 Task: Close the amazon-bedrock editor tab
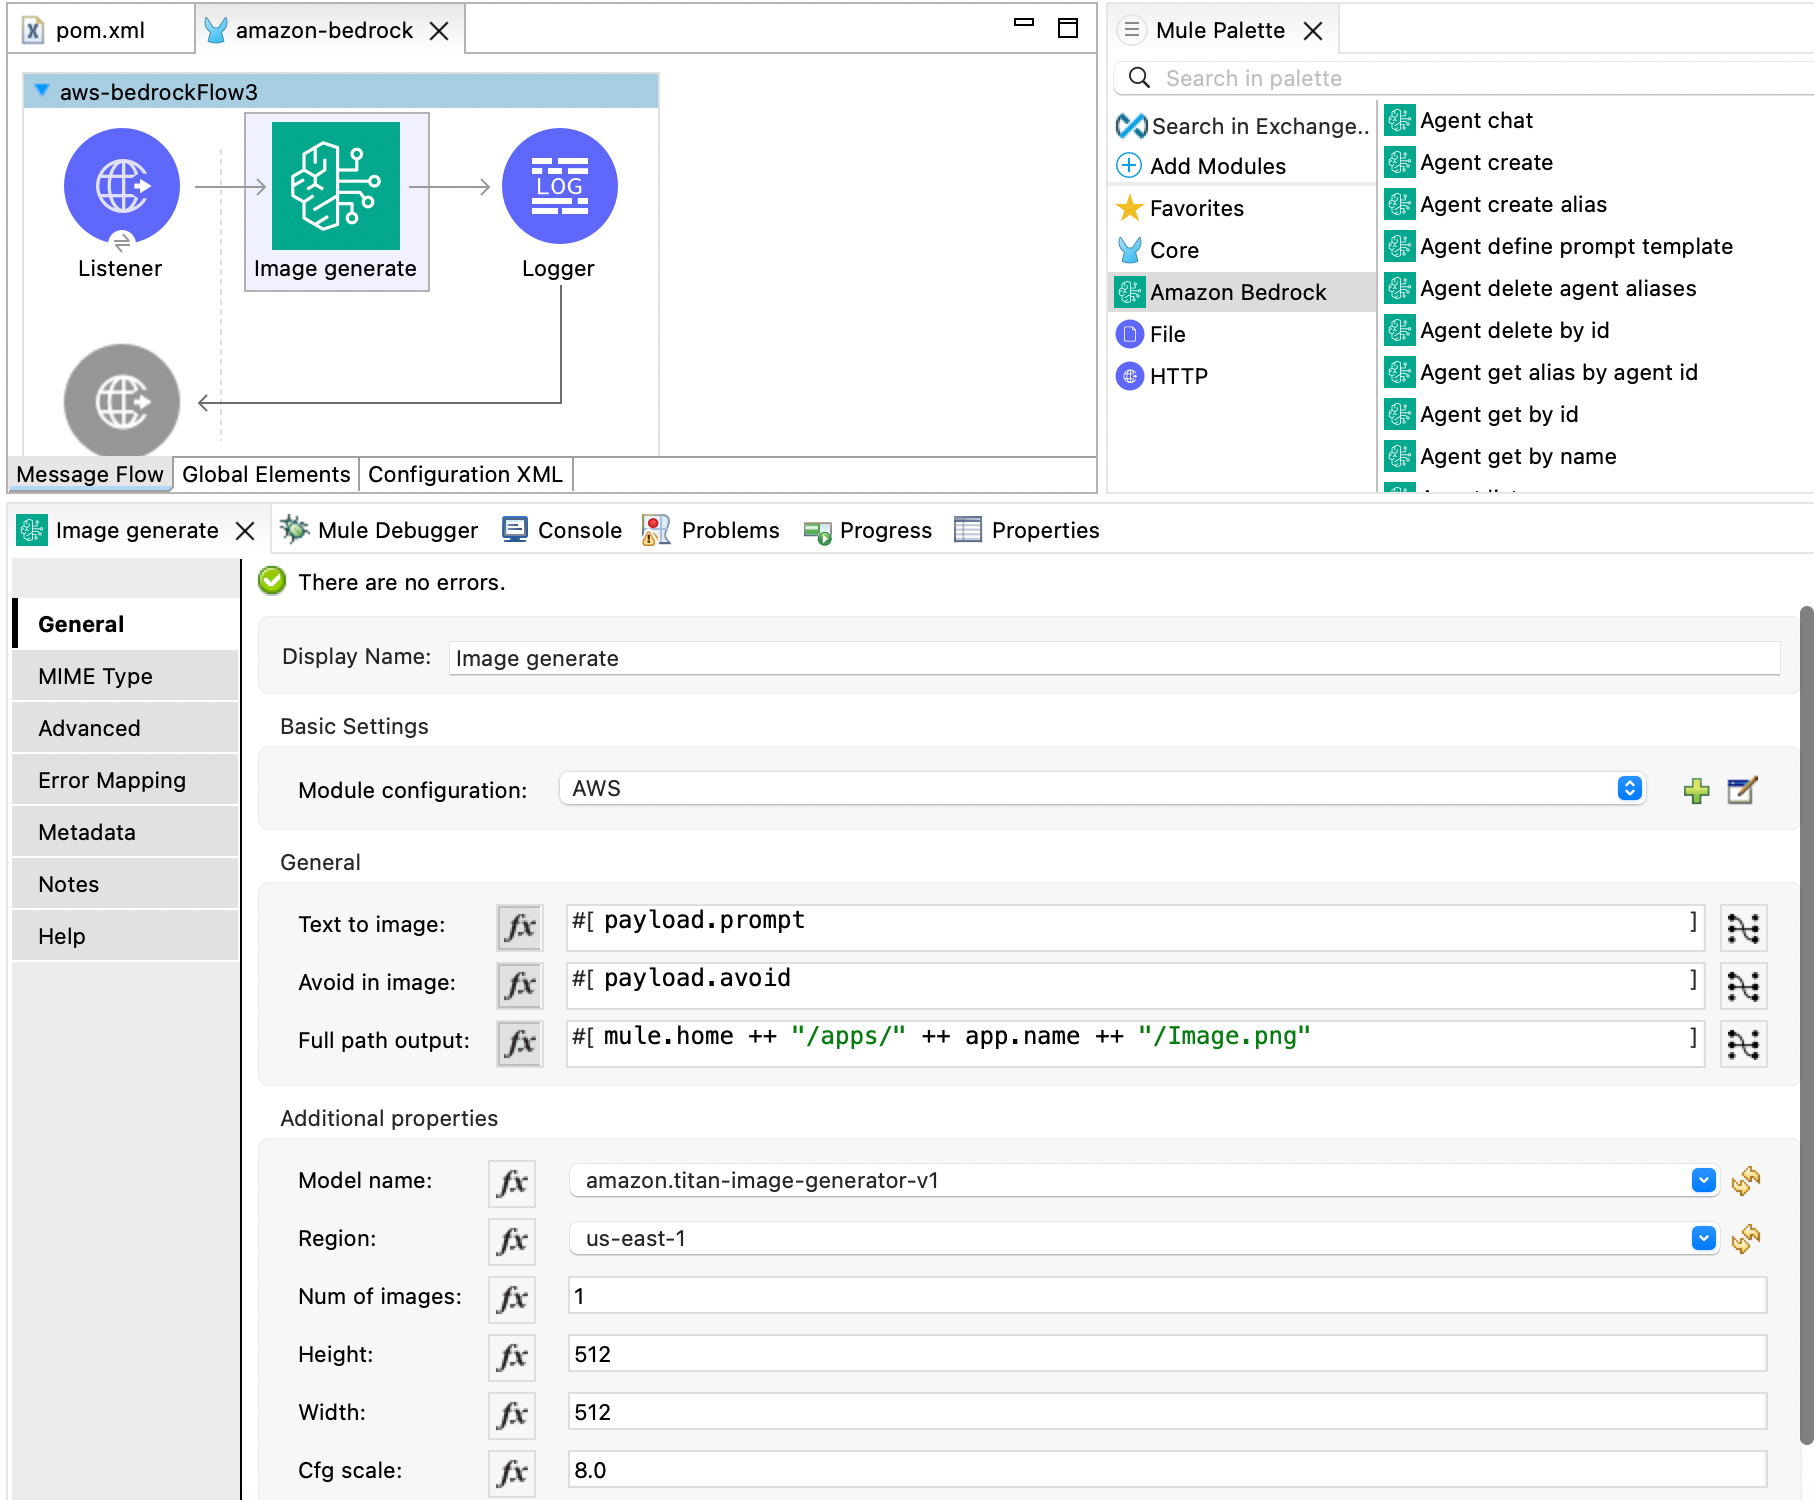[x=439, y=31]
